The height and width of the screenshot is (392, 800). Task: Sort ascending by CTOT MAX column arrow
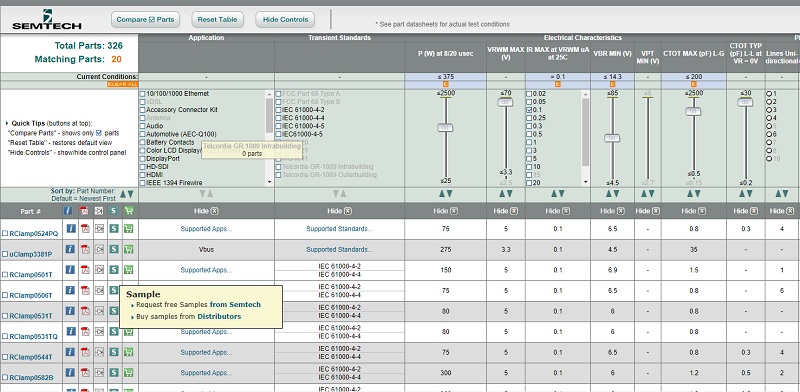(x=690, y=194)
